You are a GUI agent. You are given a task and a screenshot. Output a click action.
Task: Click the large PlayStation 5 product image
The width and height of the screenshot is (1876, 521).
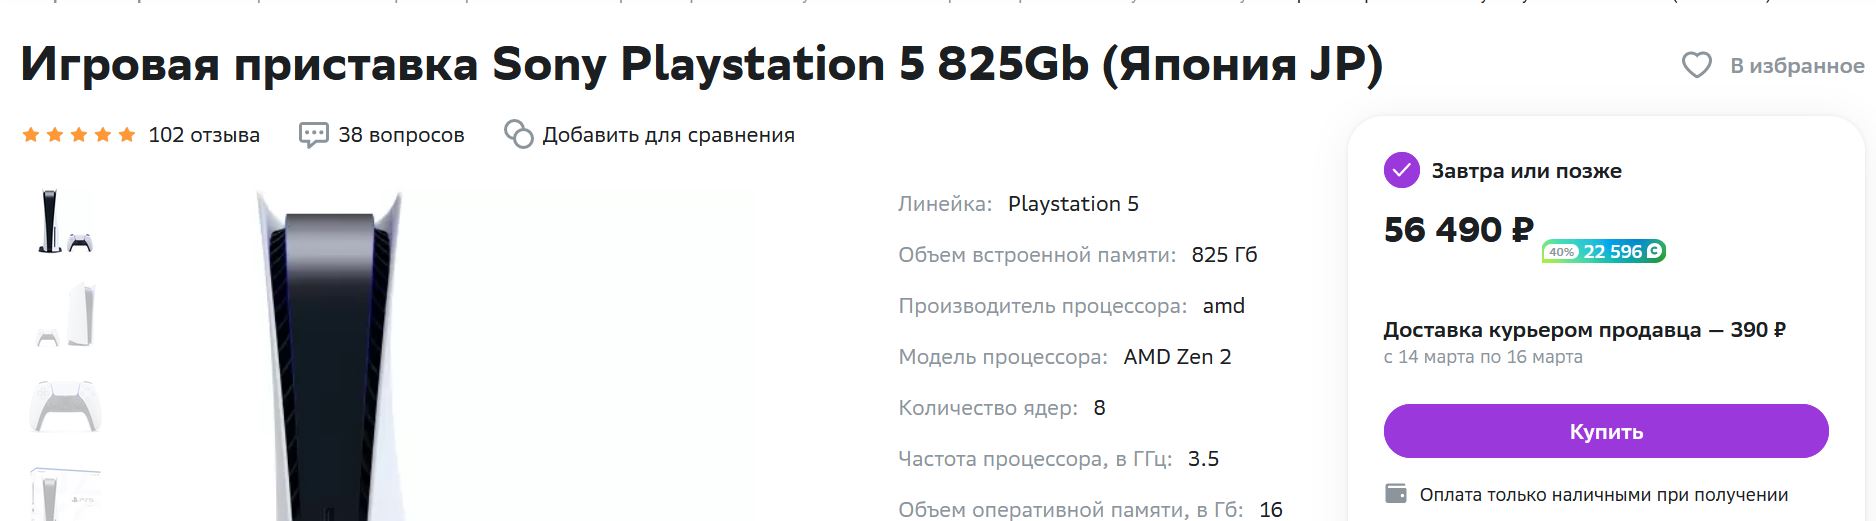[328, 360]
